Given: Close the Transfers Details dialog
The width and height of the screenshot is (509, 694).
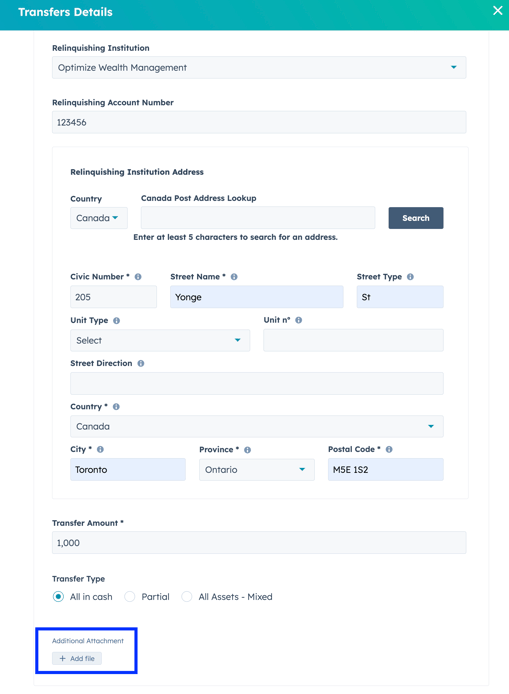Looking at the screenshot, I should coord(497,11).
